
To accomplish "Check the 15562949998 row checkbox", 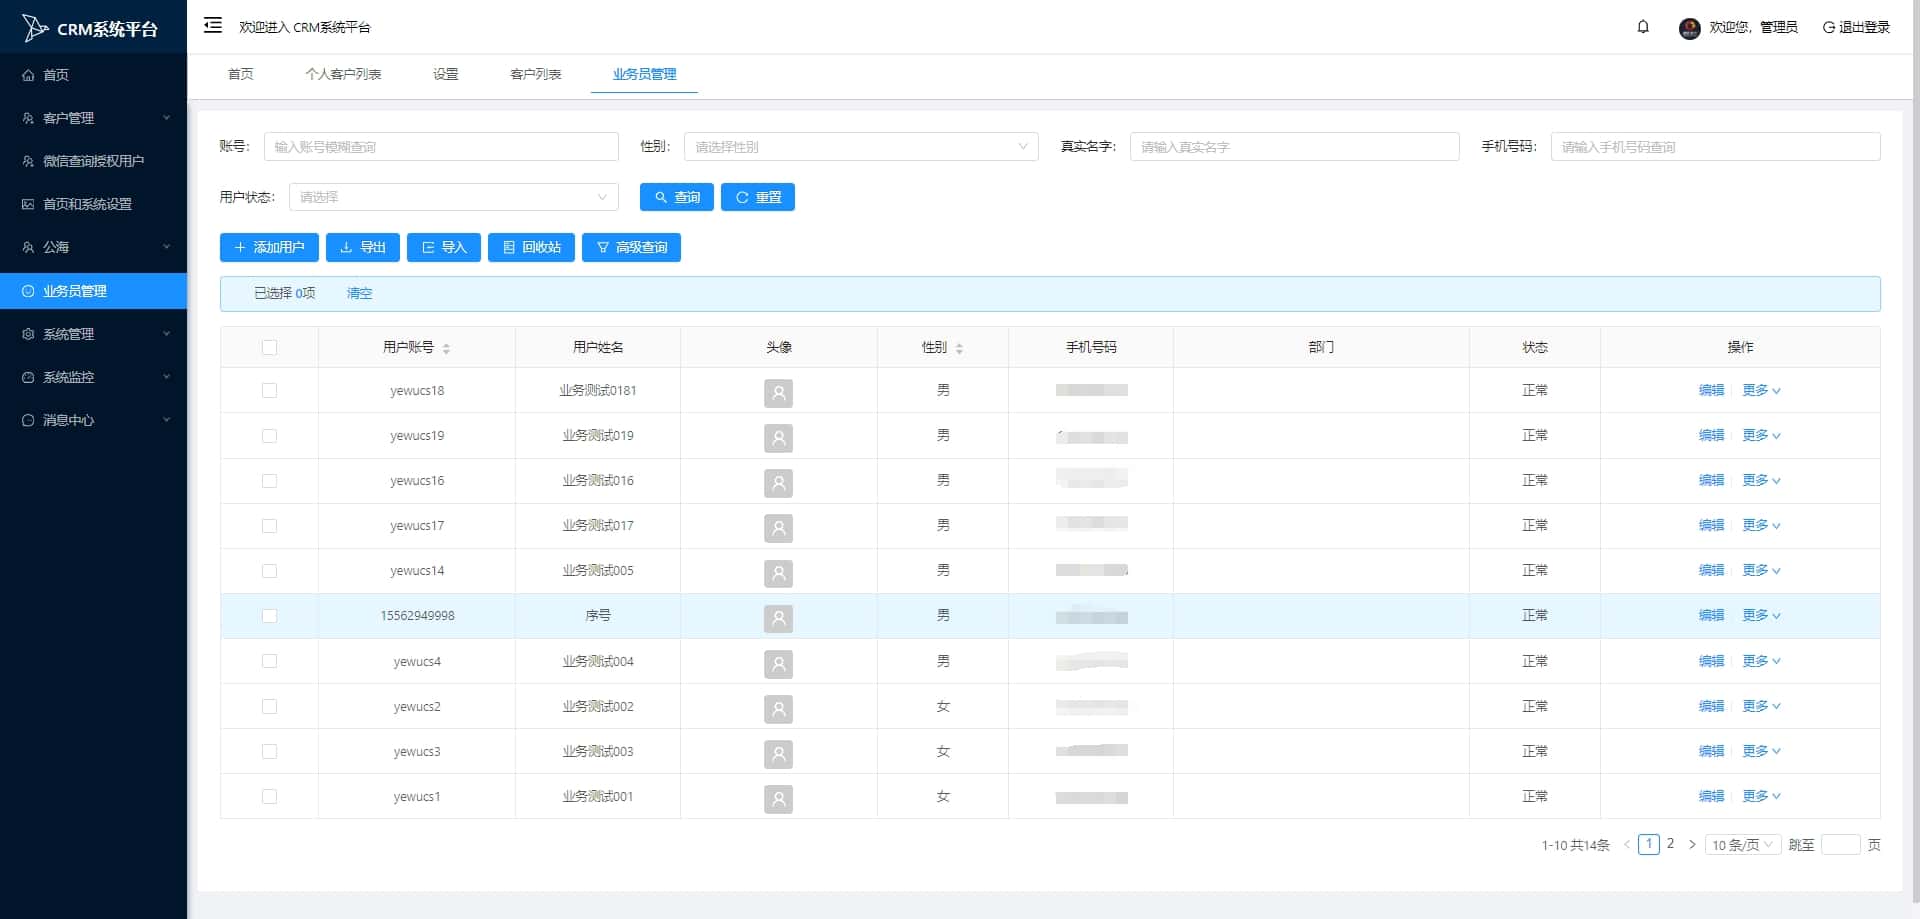I will pyautogui.click(x=269, y=616).
